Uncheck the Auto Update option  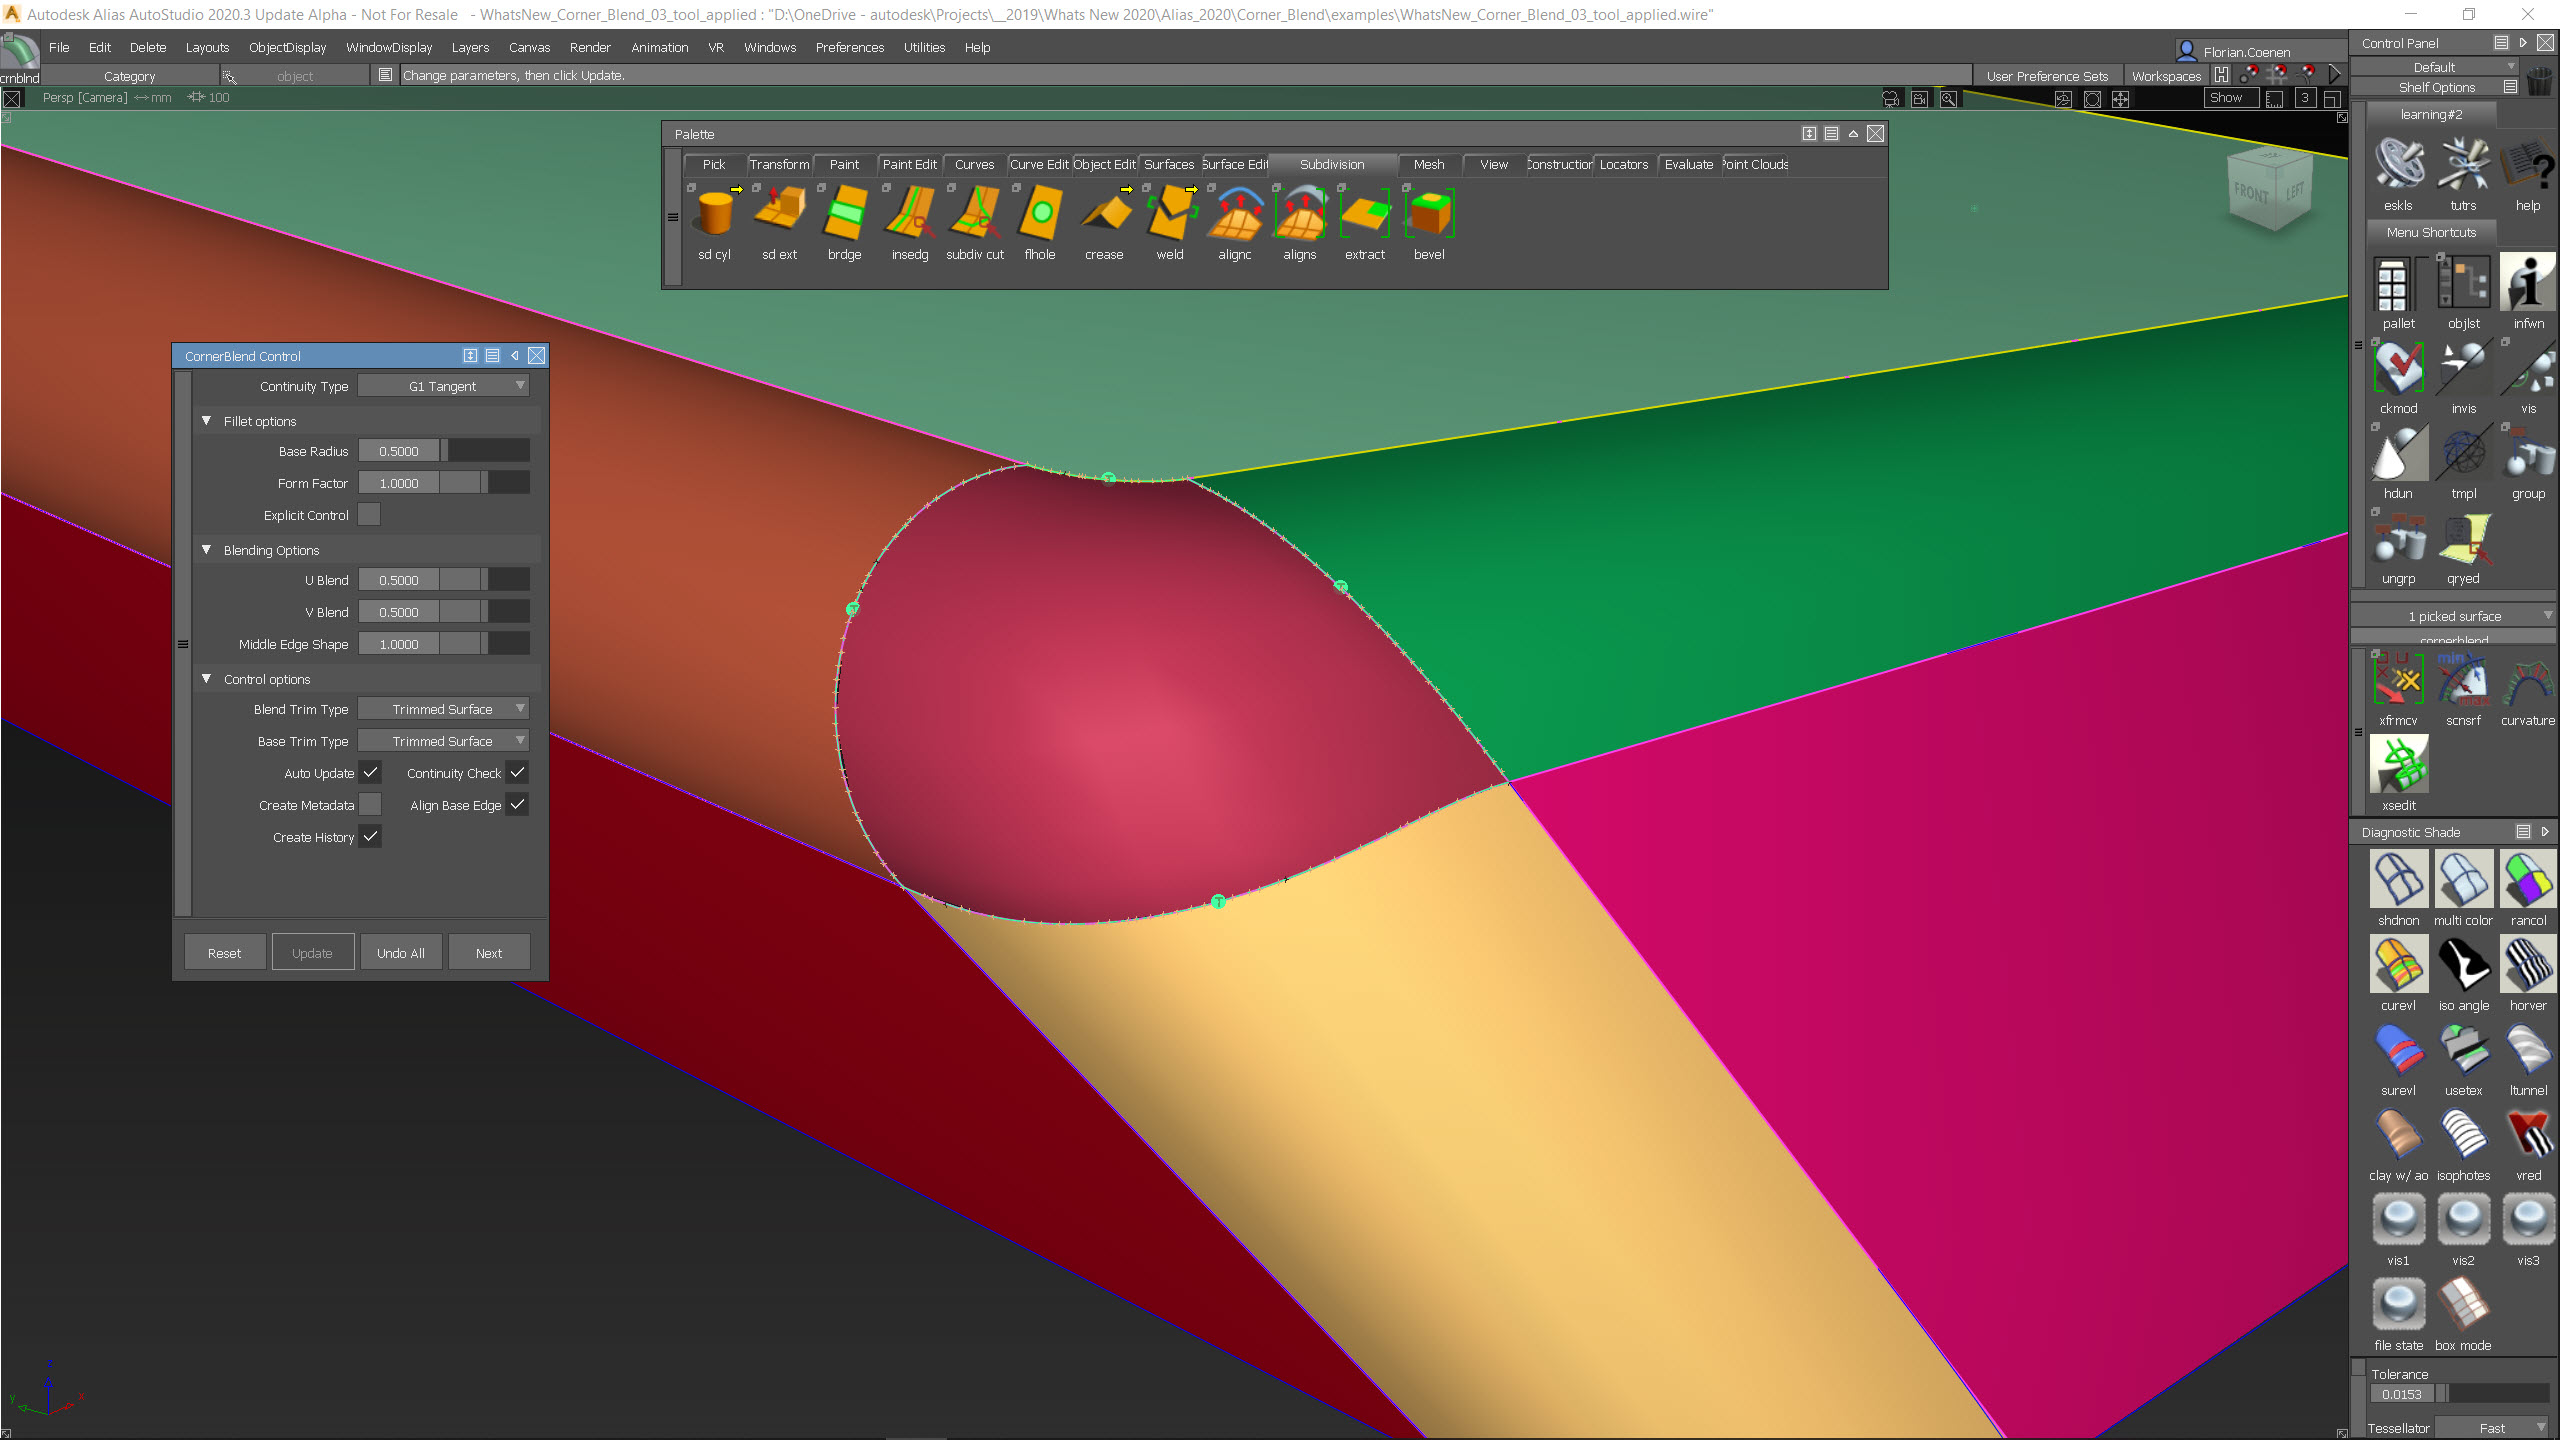[370, 773]
